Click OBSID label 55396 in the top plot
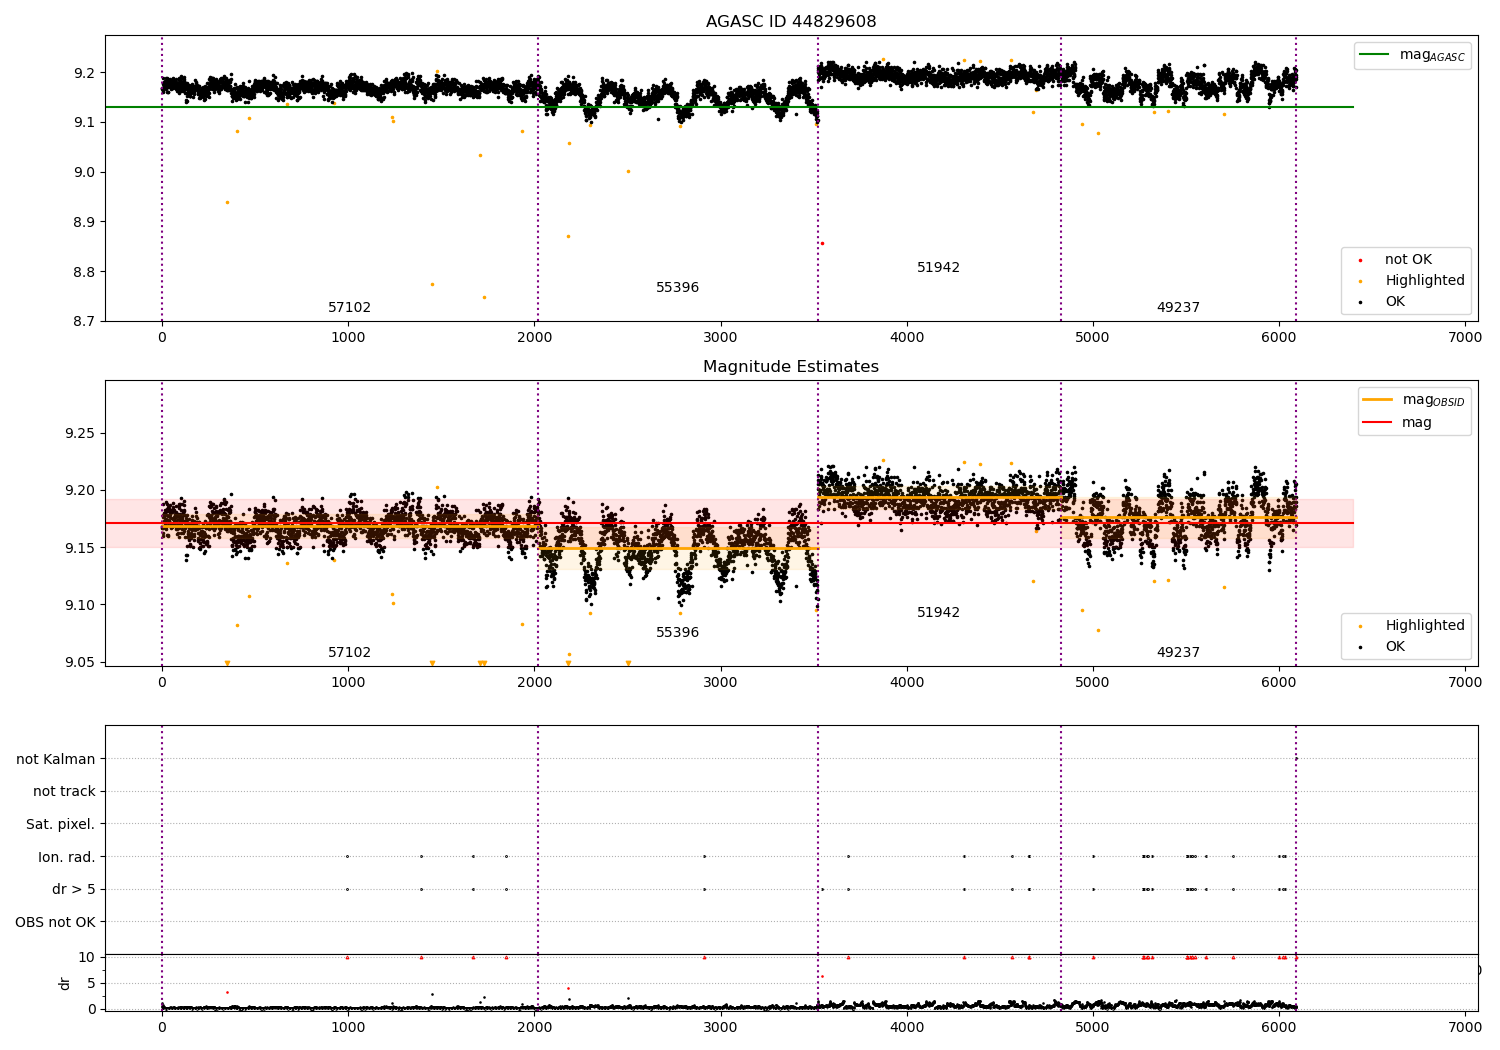Viewport: 1500px width, 1050px height. pyautogui.click(x=677, y=288)
